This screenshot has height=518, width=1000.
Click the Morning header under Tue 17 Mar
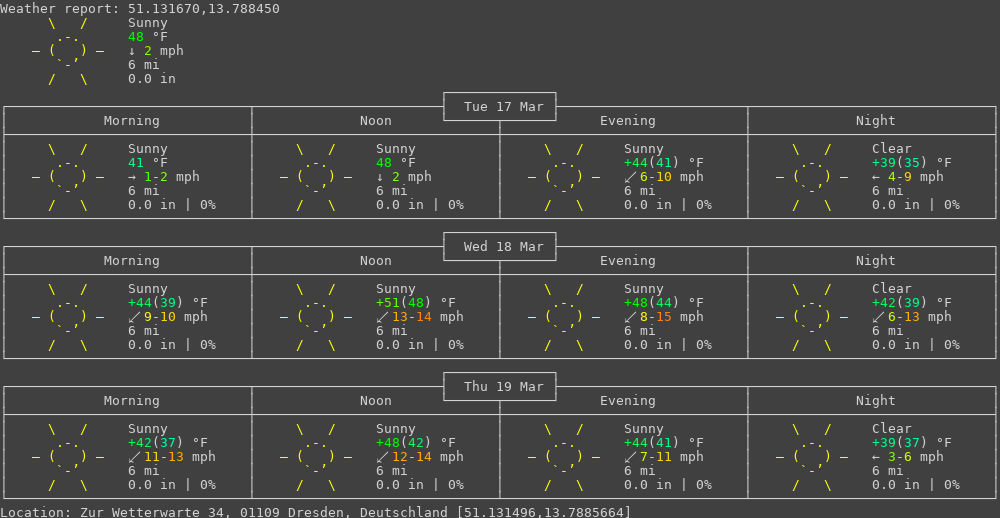(x=132, y=121)
